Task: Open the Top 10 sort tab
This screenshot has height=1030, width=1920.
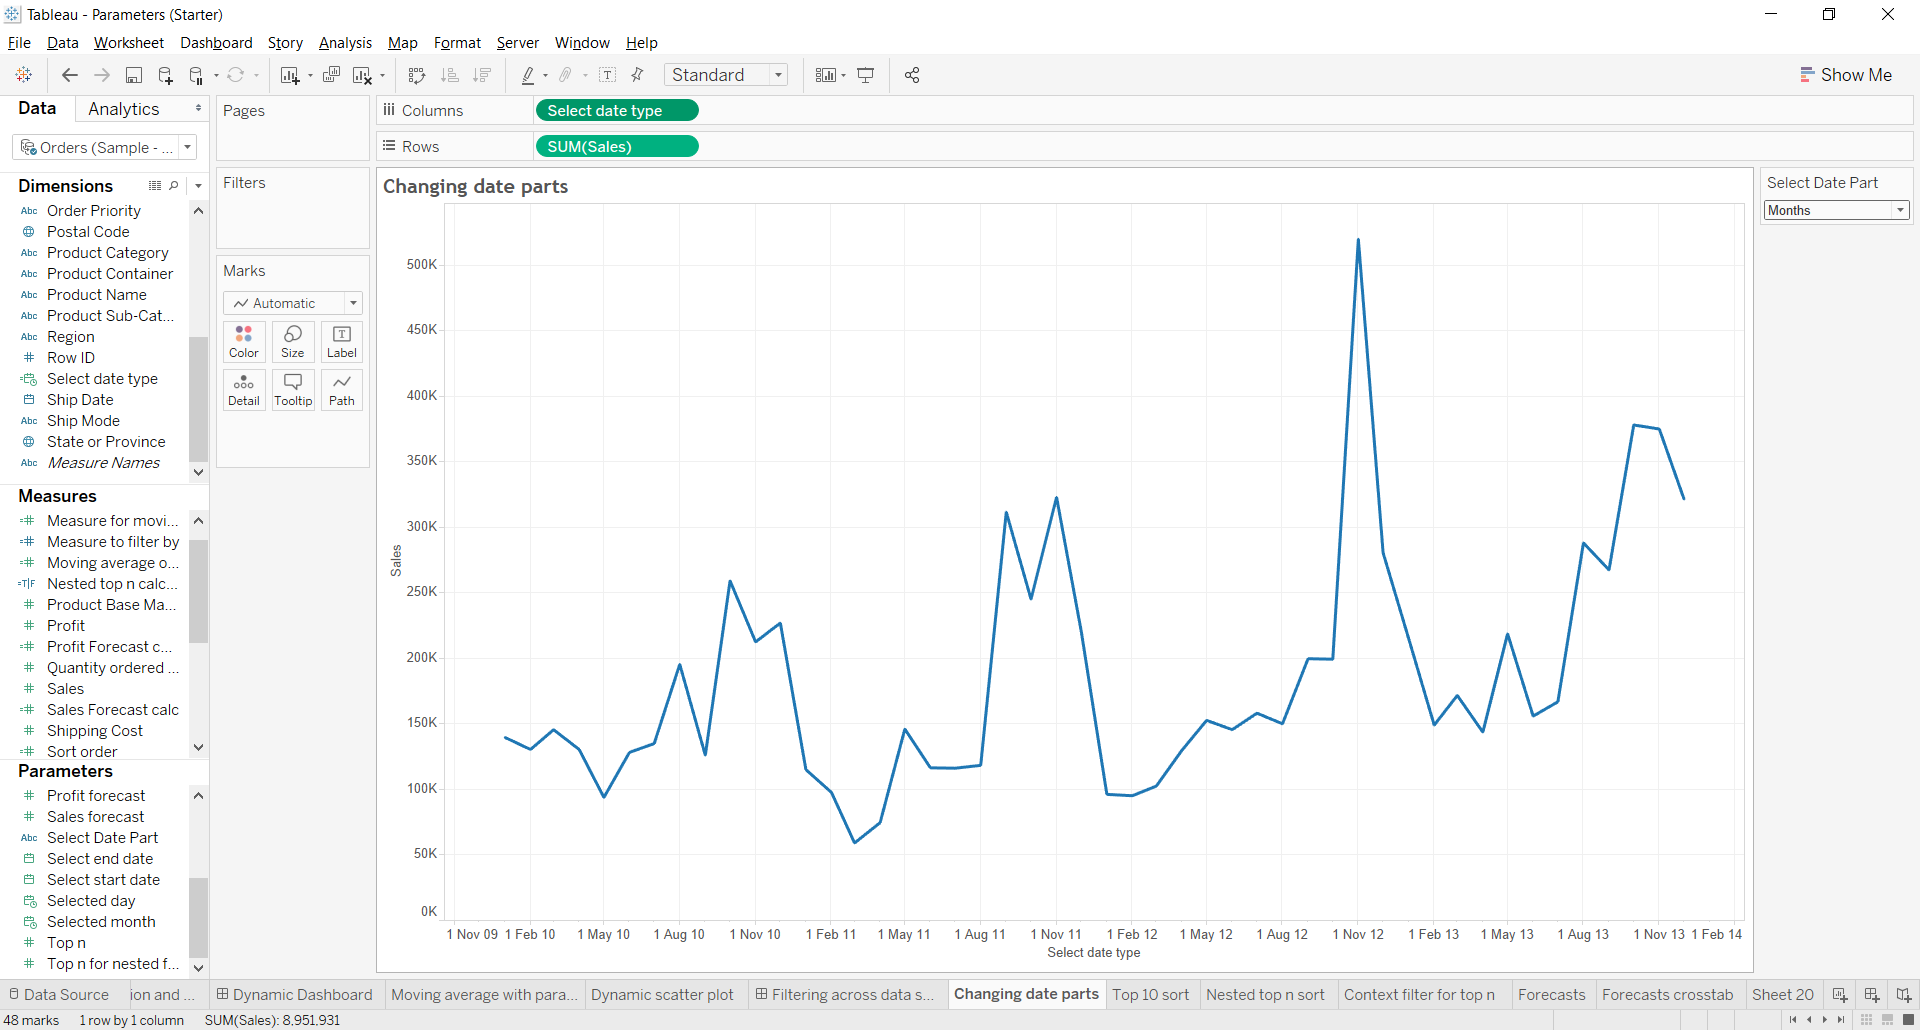Action: [1151, 995]
